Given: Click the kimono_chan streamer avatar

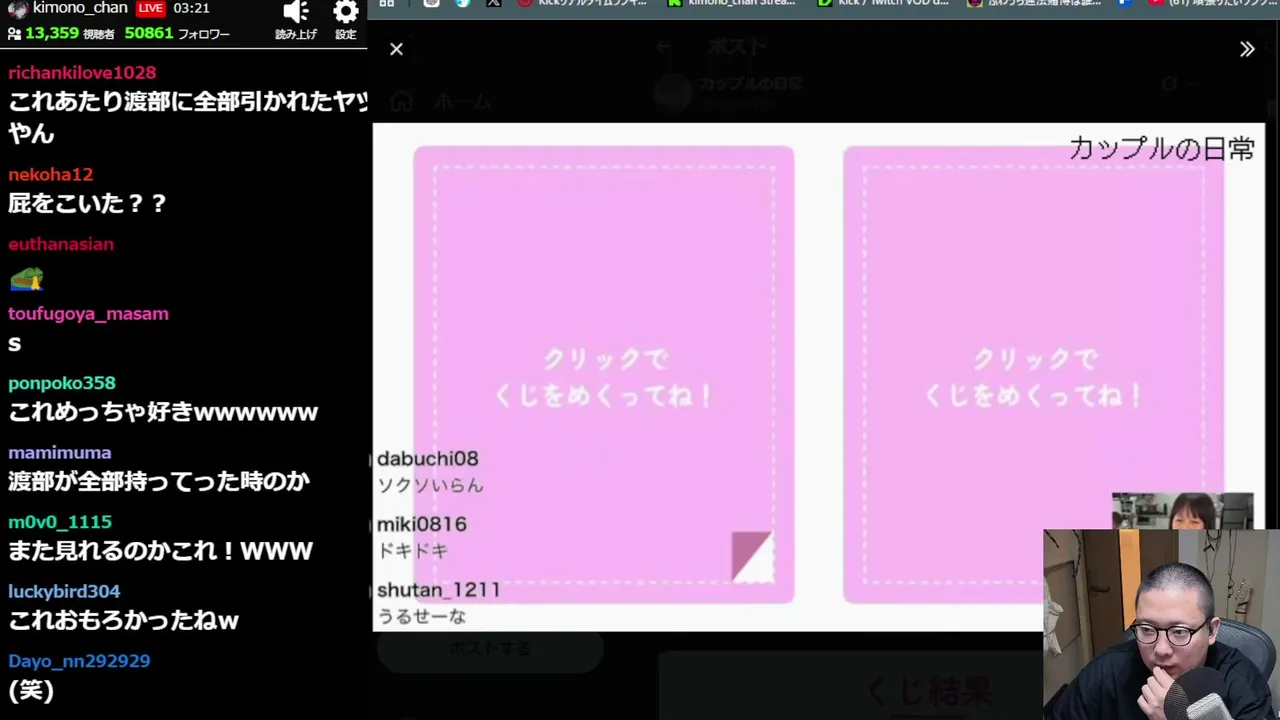Looking at the screenshot, I should 17,9.
